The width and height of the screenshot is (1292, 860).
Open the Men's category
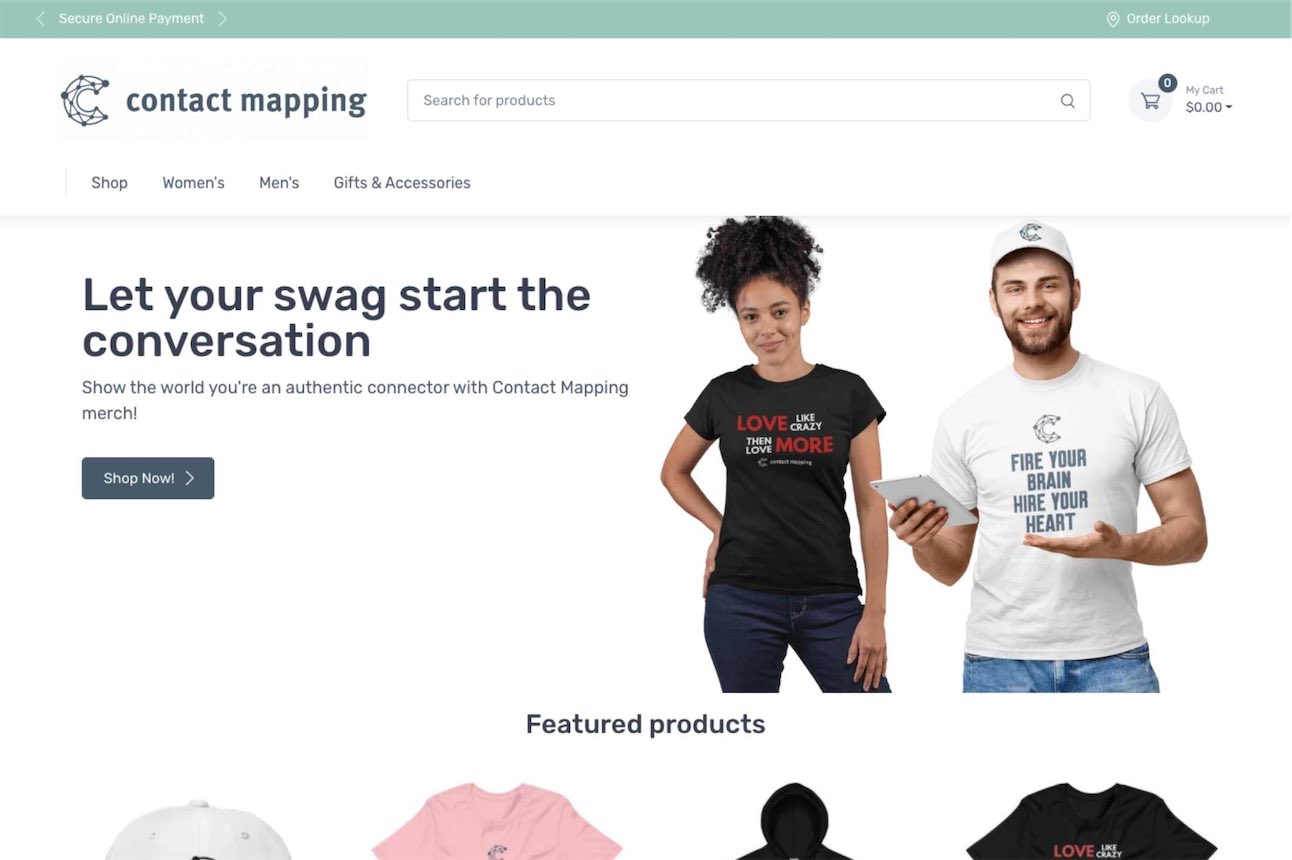279,183
